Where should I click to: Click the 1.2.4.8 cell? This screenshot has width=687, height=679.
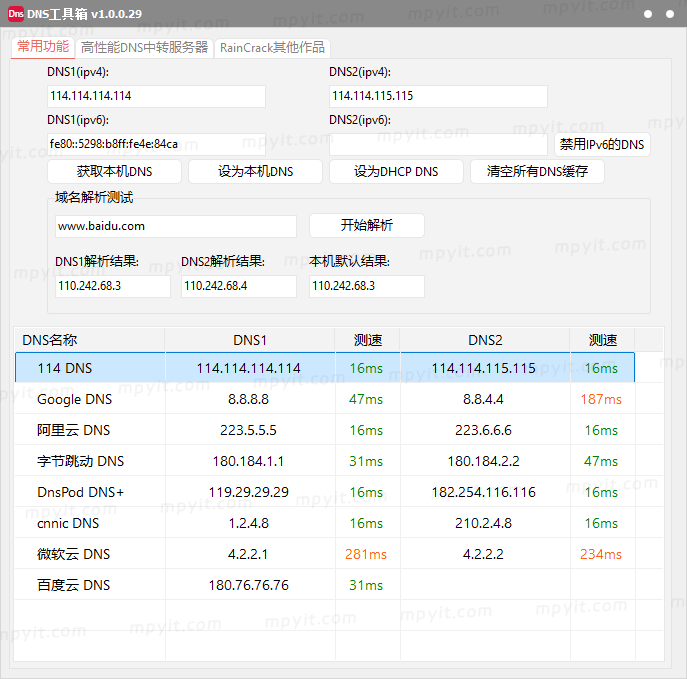coord(248,523)
